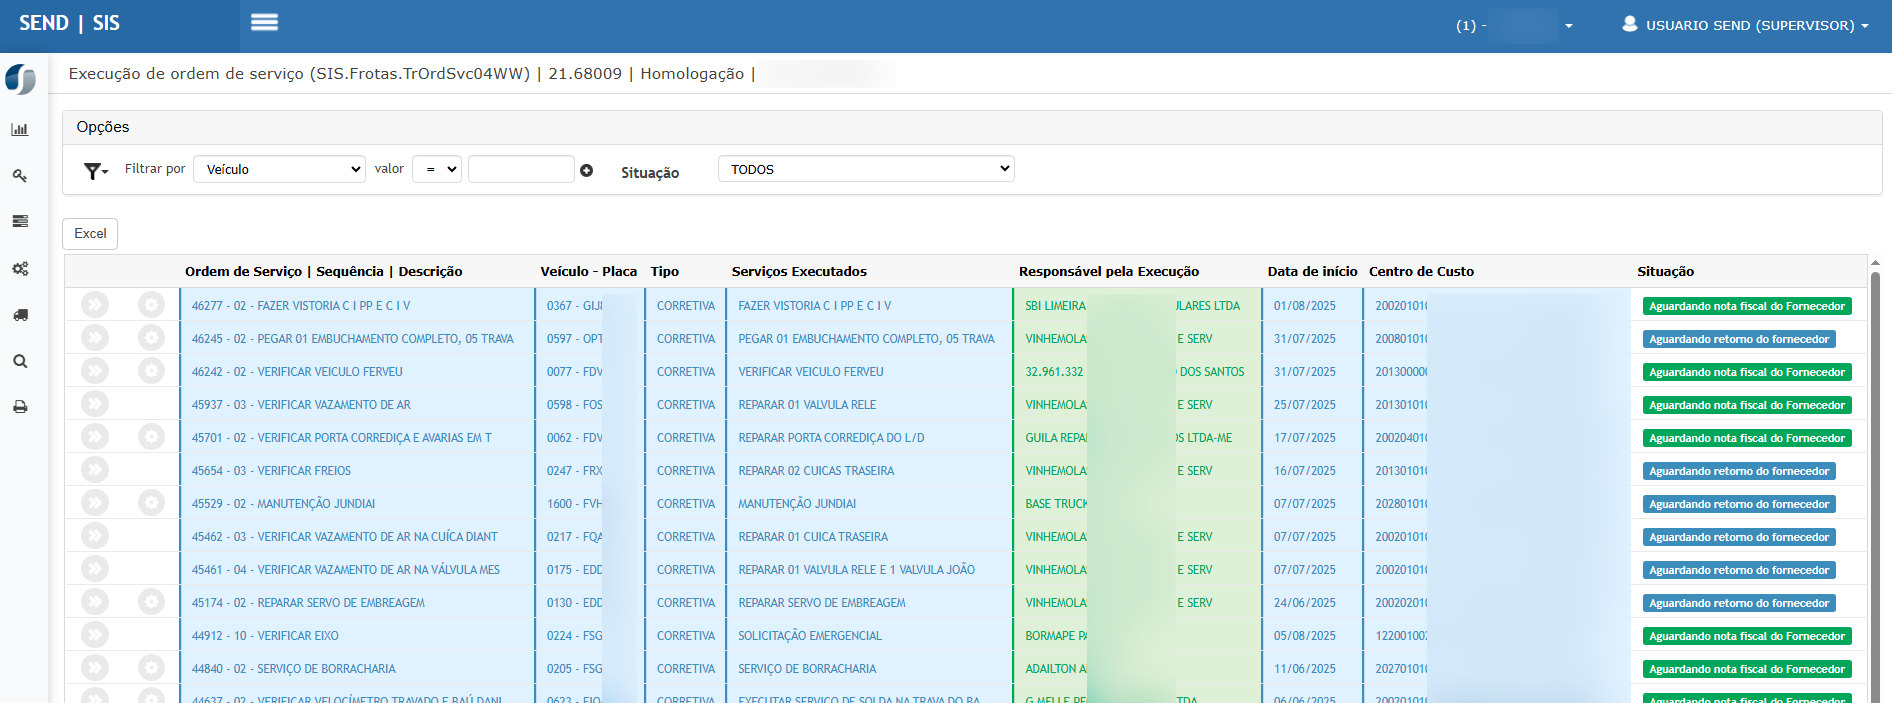The image size is (1892, 703).
Task: Open the gears settings icon in sidebar
Action: pyautogui.click(x=20, y=269)
